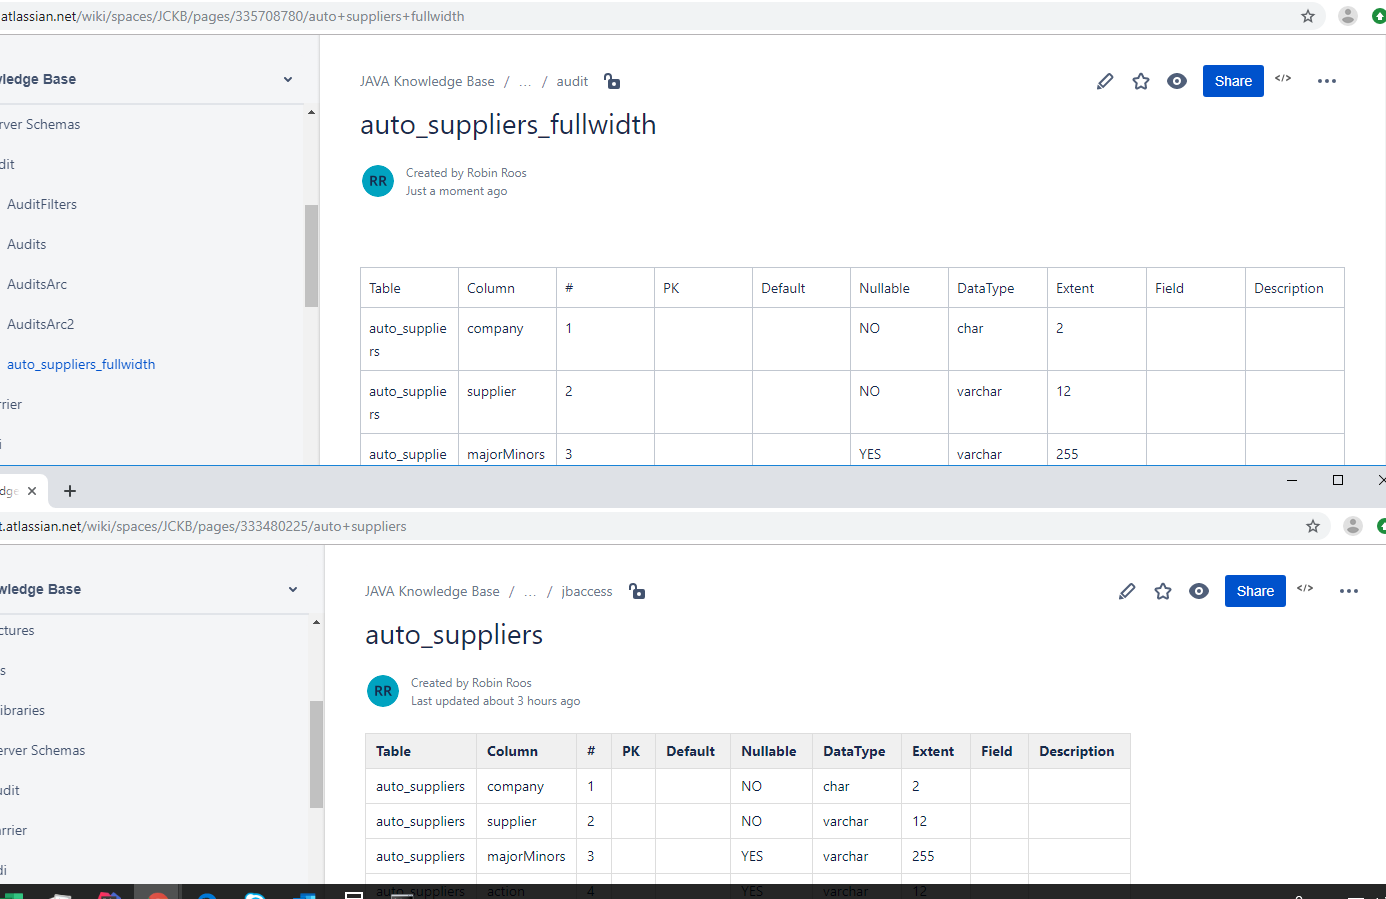Click sidebar scrollbar thumb in lower window
Screen dimensions: 1386x899
pos(316,753)
